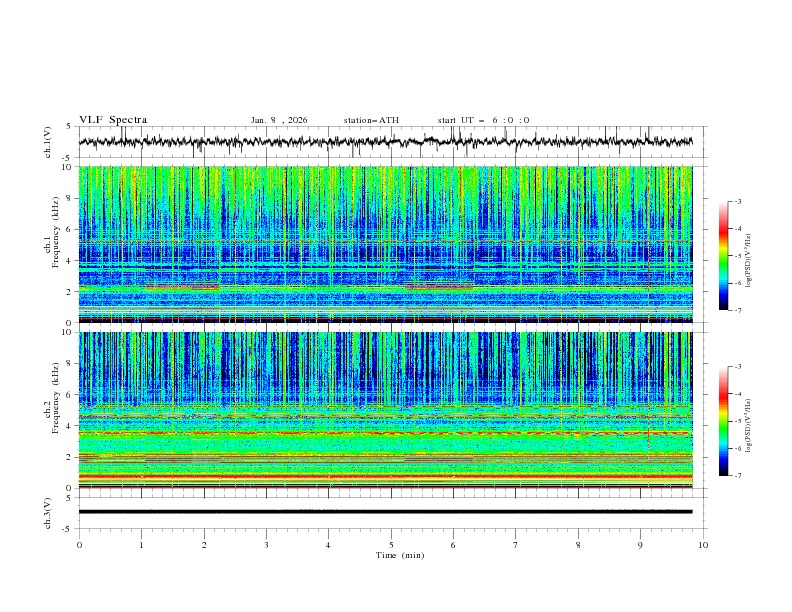This screenshot has height=612, width=792.
Task: Click the "station=ATH" header label
Action: coord(371,120)
